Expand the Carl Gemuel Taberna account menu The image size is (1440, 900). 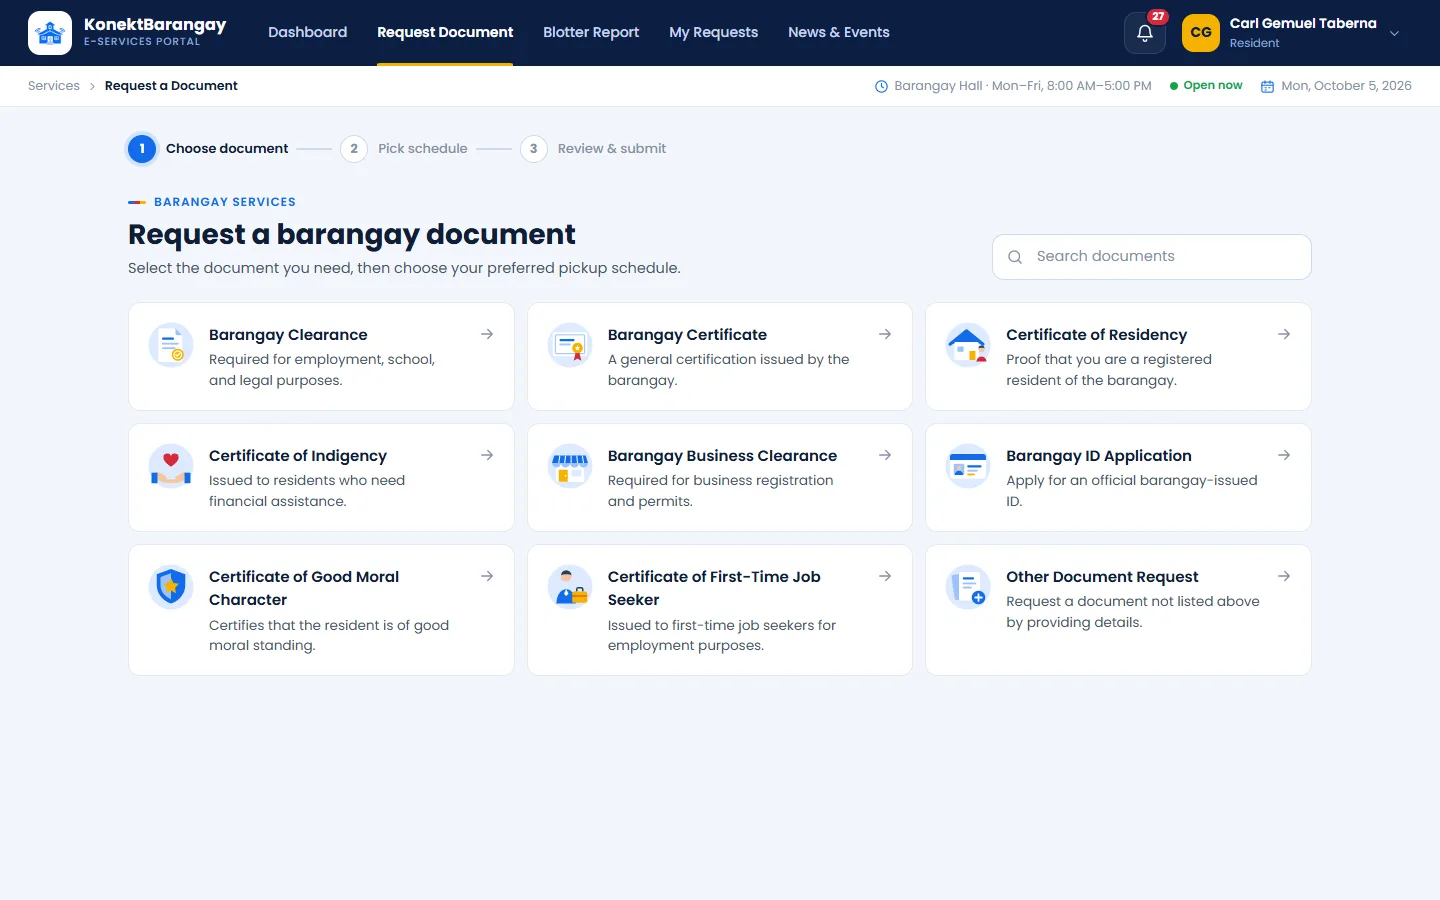pyautogui.click(x=1394, y=33)
